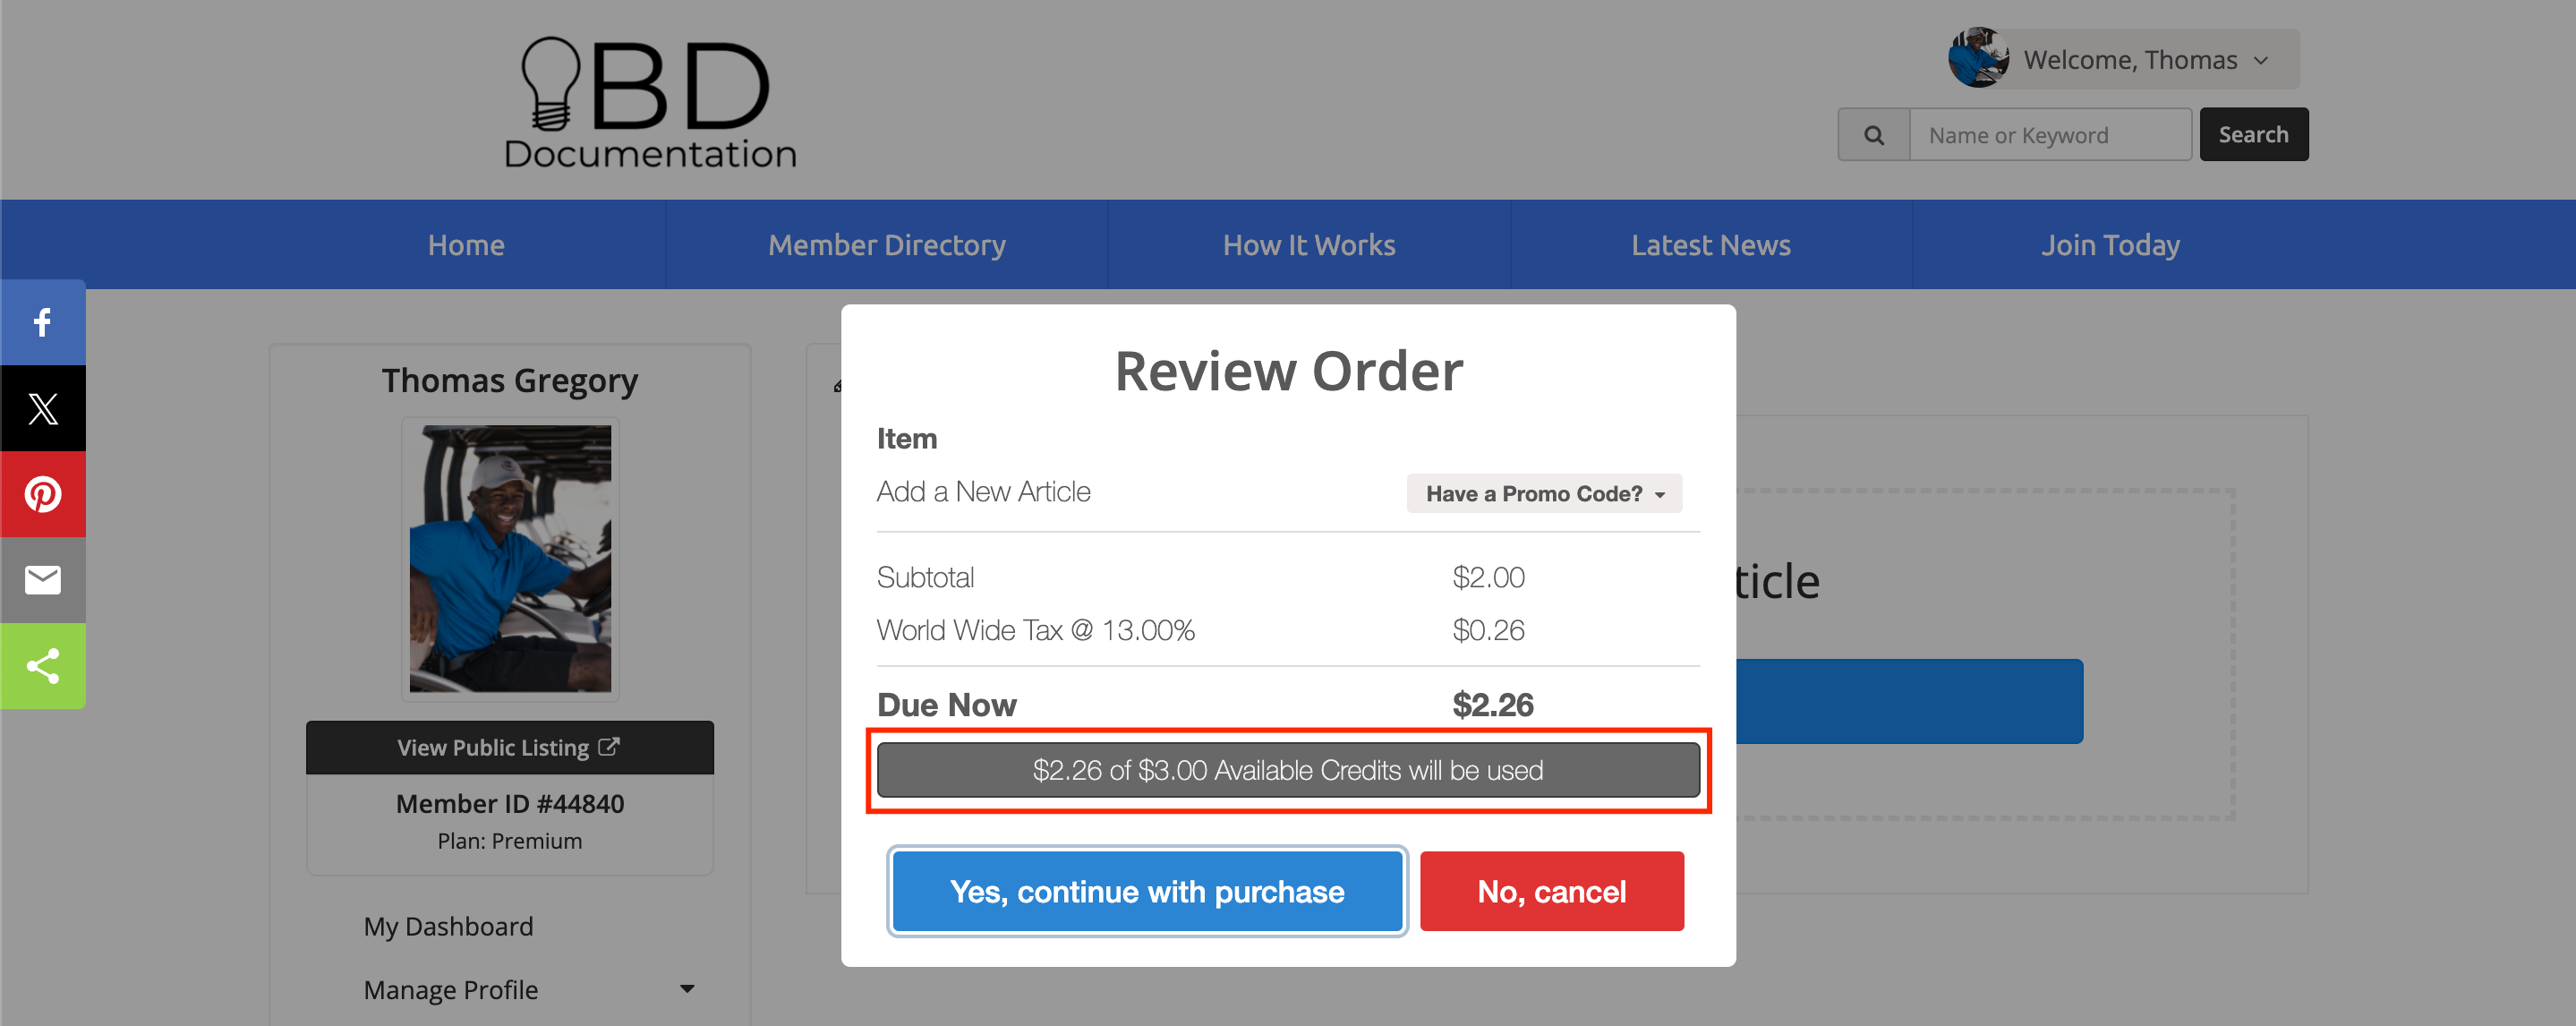Expand the Have a Promo Code dropdown
Viewport: 2576px width, 1026px height.
pos(1543,493)
